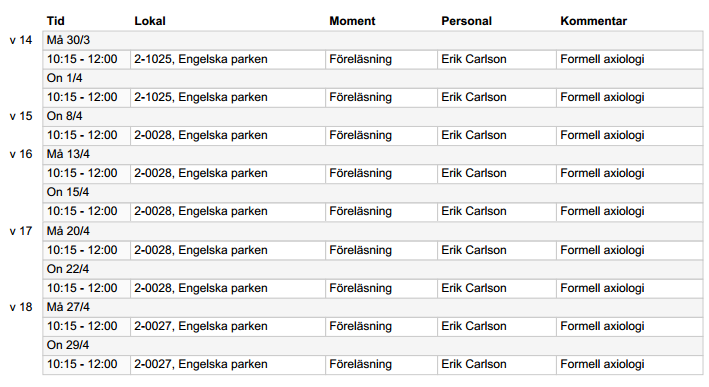The width and height of the screenshot is (709, 387).
Task: Select the Må 13/4 date row
Action: coord(373,154)
